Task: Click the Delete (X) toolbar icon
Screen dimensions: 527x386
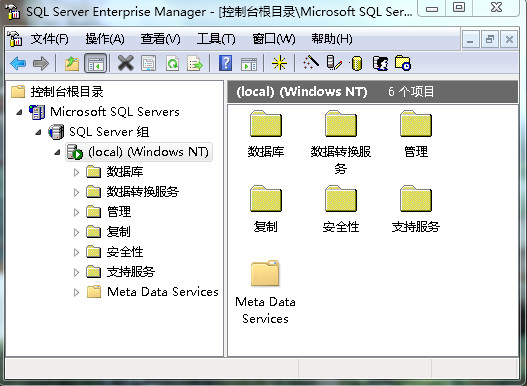Action: pyautogui.click(x=126, y=63)
